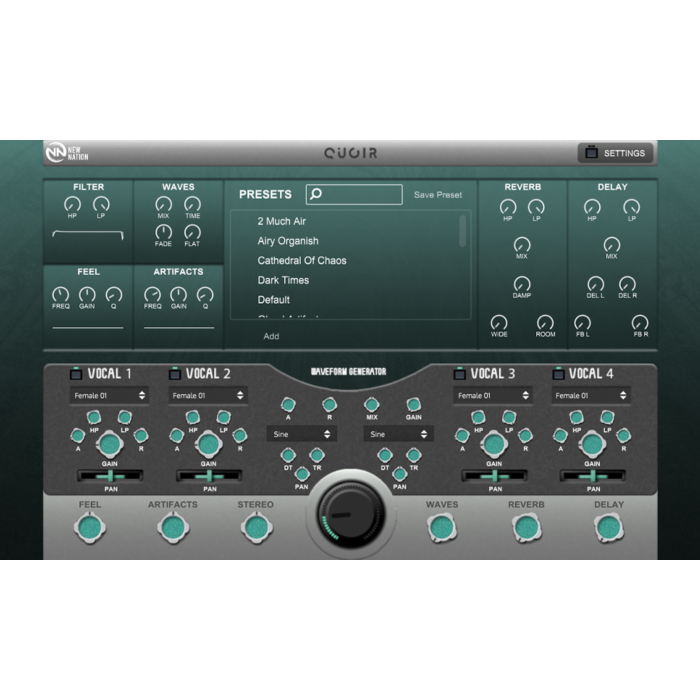Select the 2 Much Air preset
Image resolution: width=700 pixels, height=700 pixels.
point(281,221)
